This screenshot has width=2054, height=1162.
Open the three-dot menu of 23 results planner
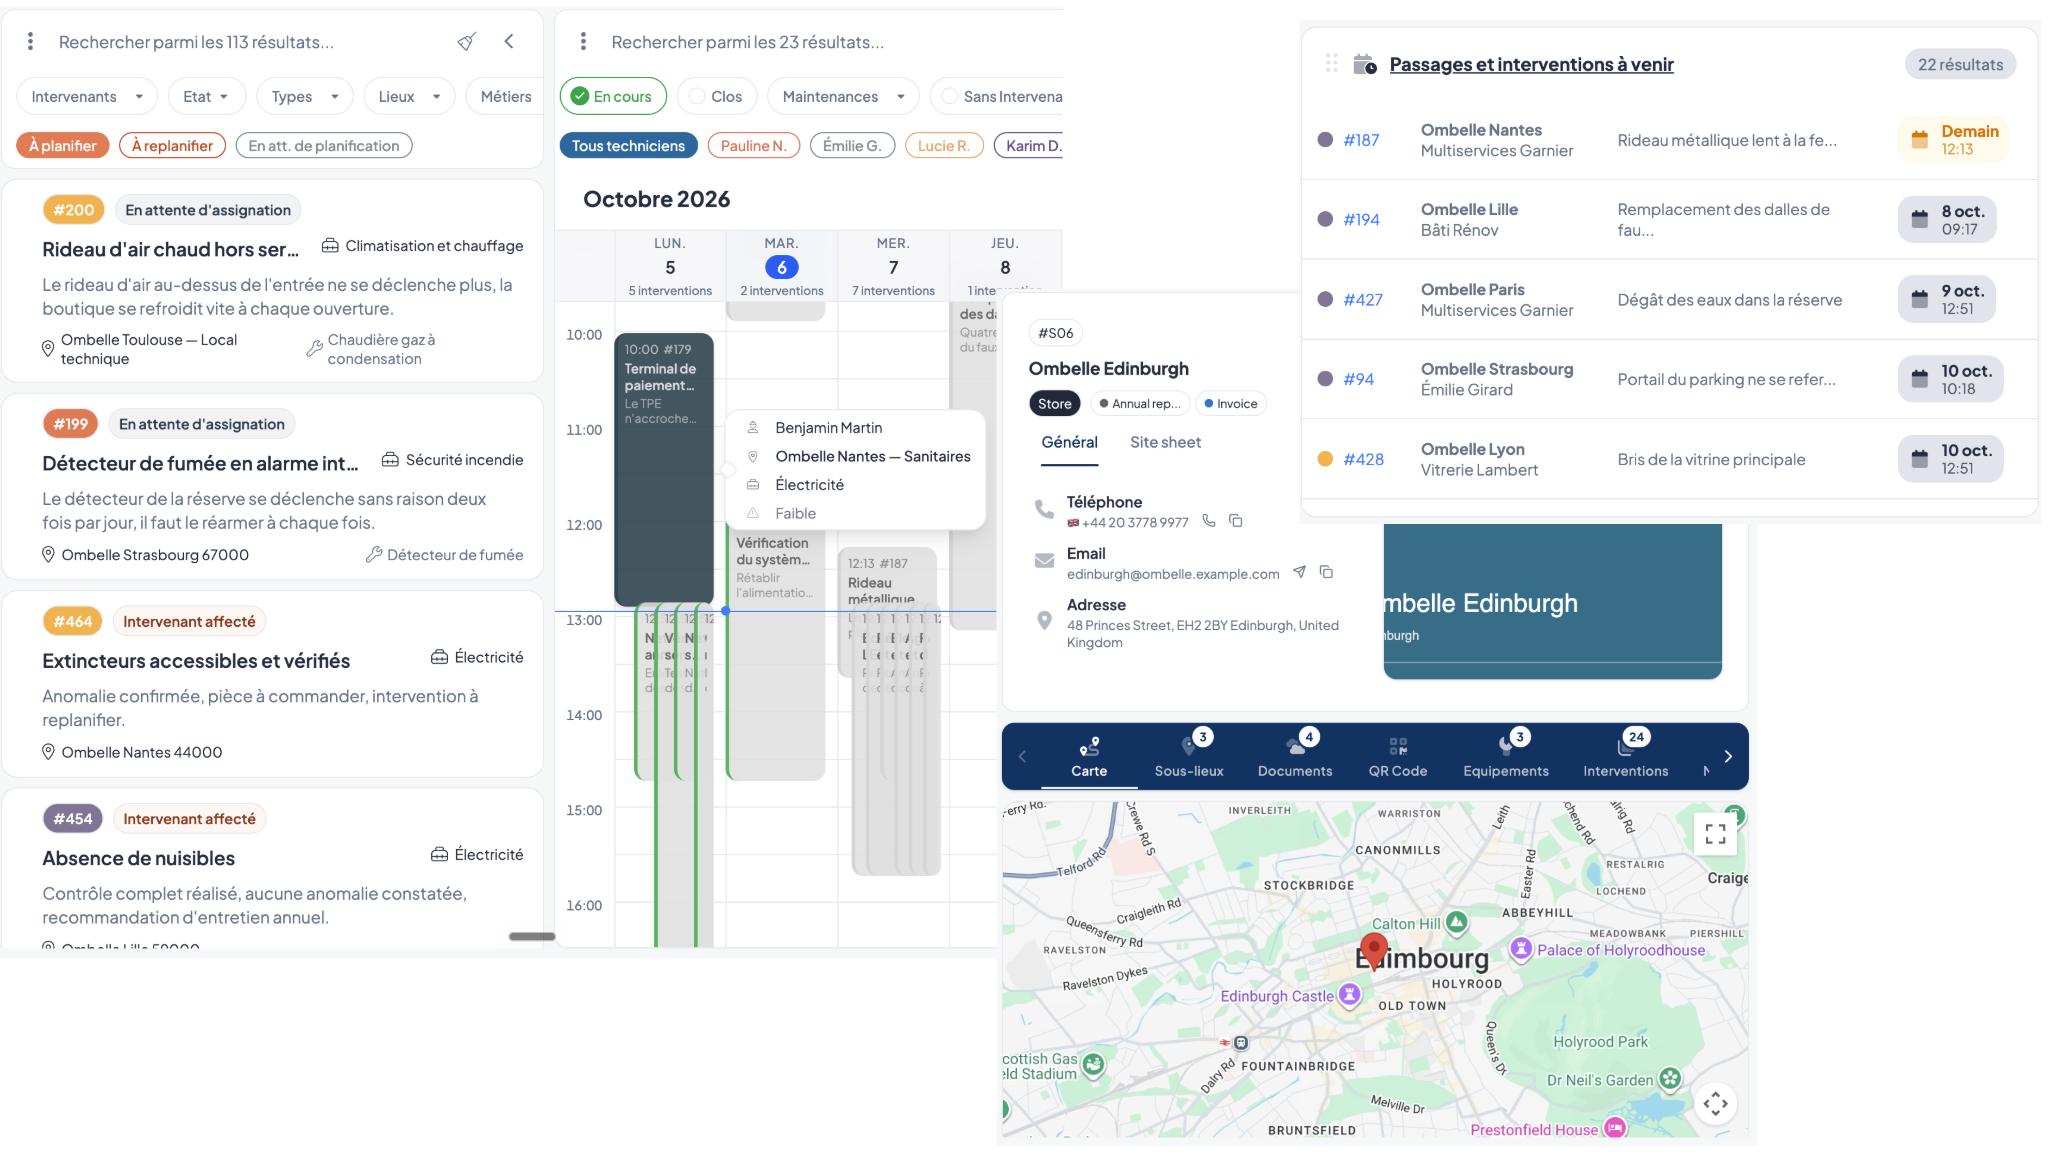point(583,41)
